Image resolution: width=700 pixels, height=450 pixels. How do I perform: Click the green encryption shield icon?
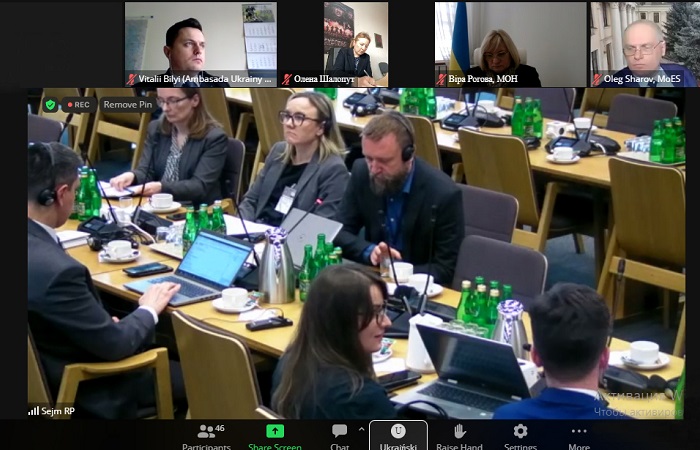point(50,105)
